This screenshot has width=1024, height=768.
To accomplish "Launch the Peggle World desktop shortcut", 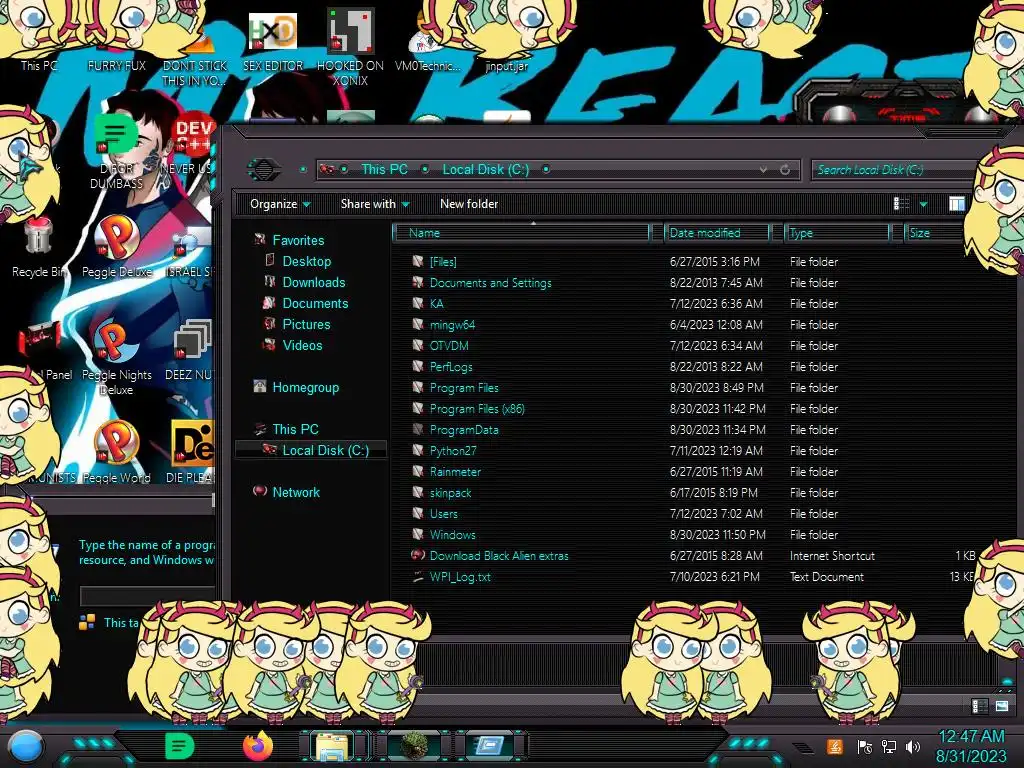I will click(116, 452).
